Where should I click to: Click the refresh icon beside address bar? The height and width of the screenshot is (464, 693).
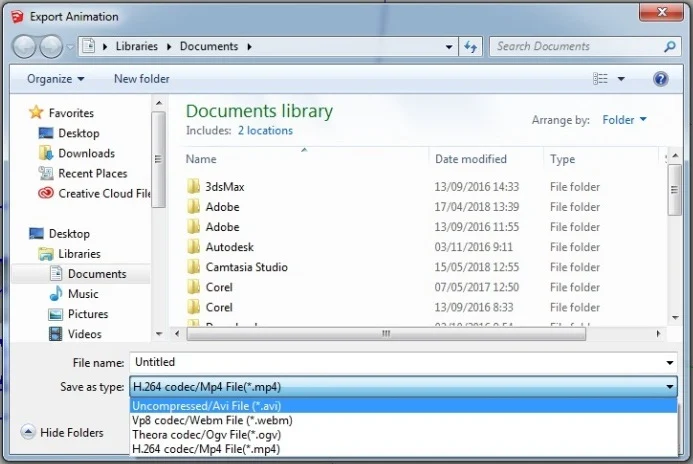[x=471, y=46]
